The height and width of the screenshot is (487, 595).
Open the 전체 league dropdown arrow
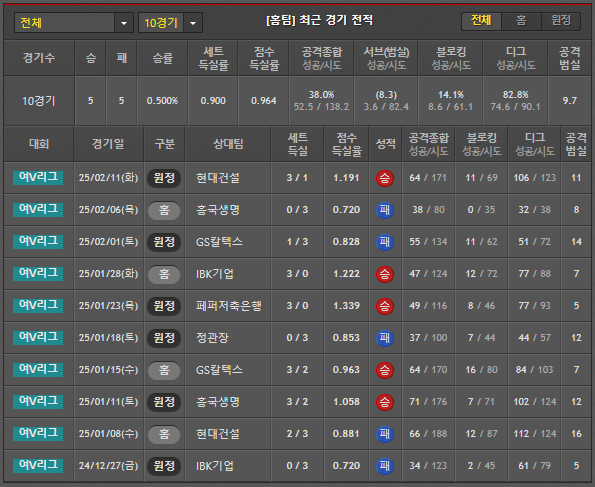click(x=124, y=23)
